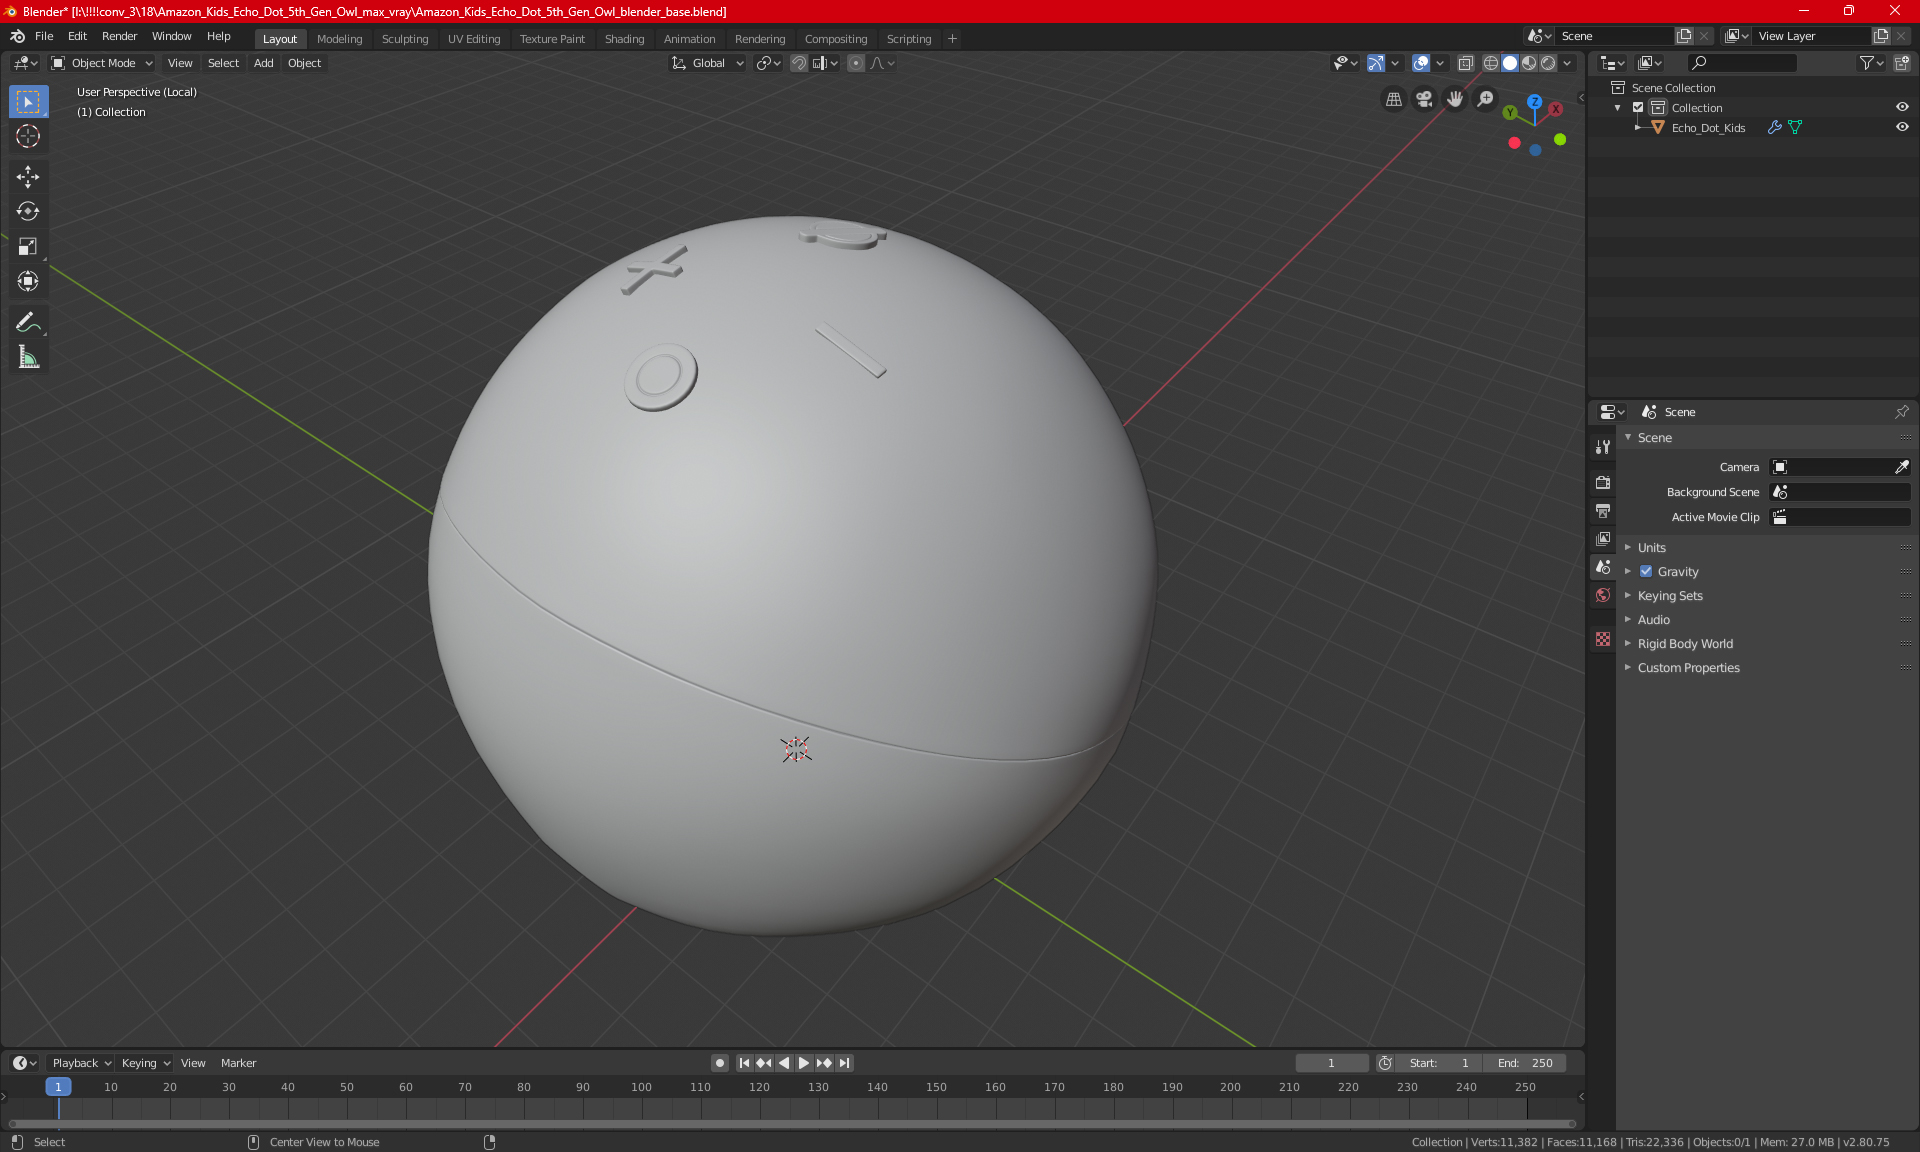The width and height of the screenshot is (1920, 1152).
Task: Disable the Collection exclude checkbox
Action: pos(1638,108)
